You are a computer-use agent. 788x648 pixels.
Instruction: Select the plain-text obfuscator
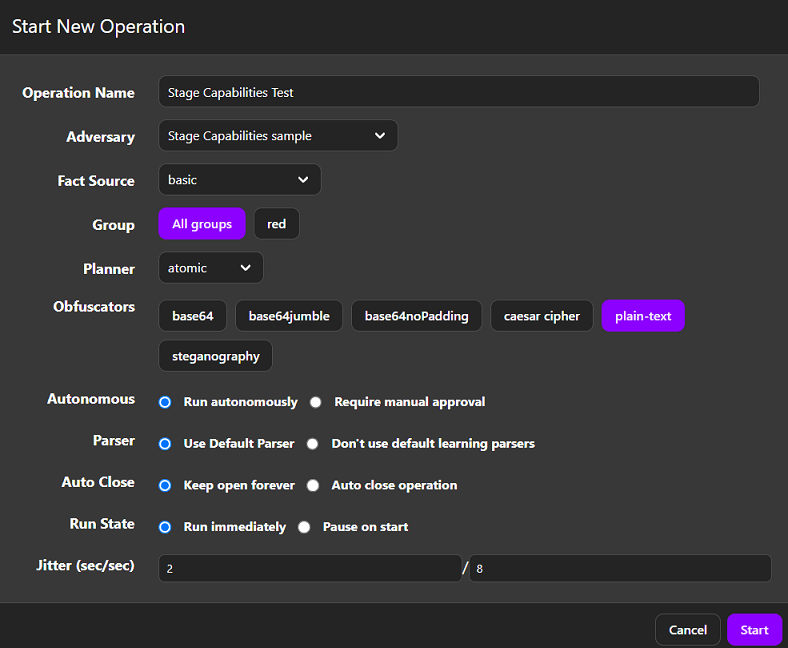(643, 316)
